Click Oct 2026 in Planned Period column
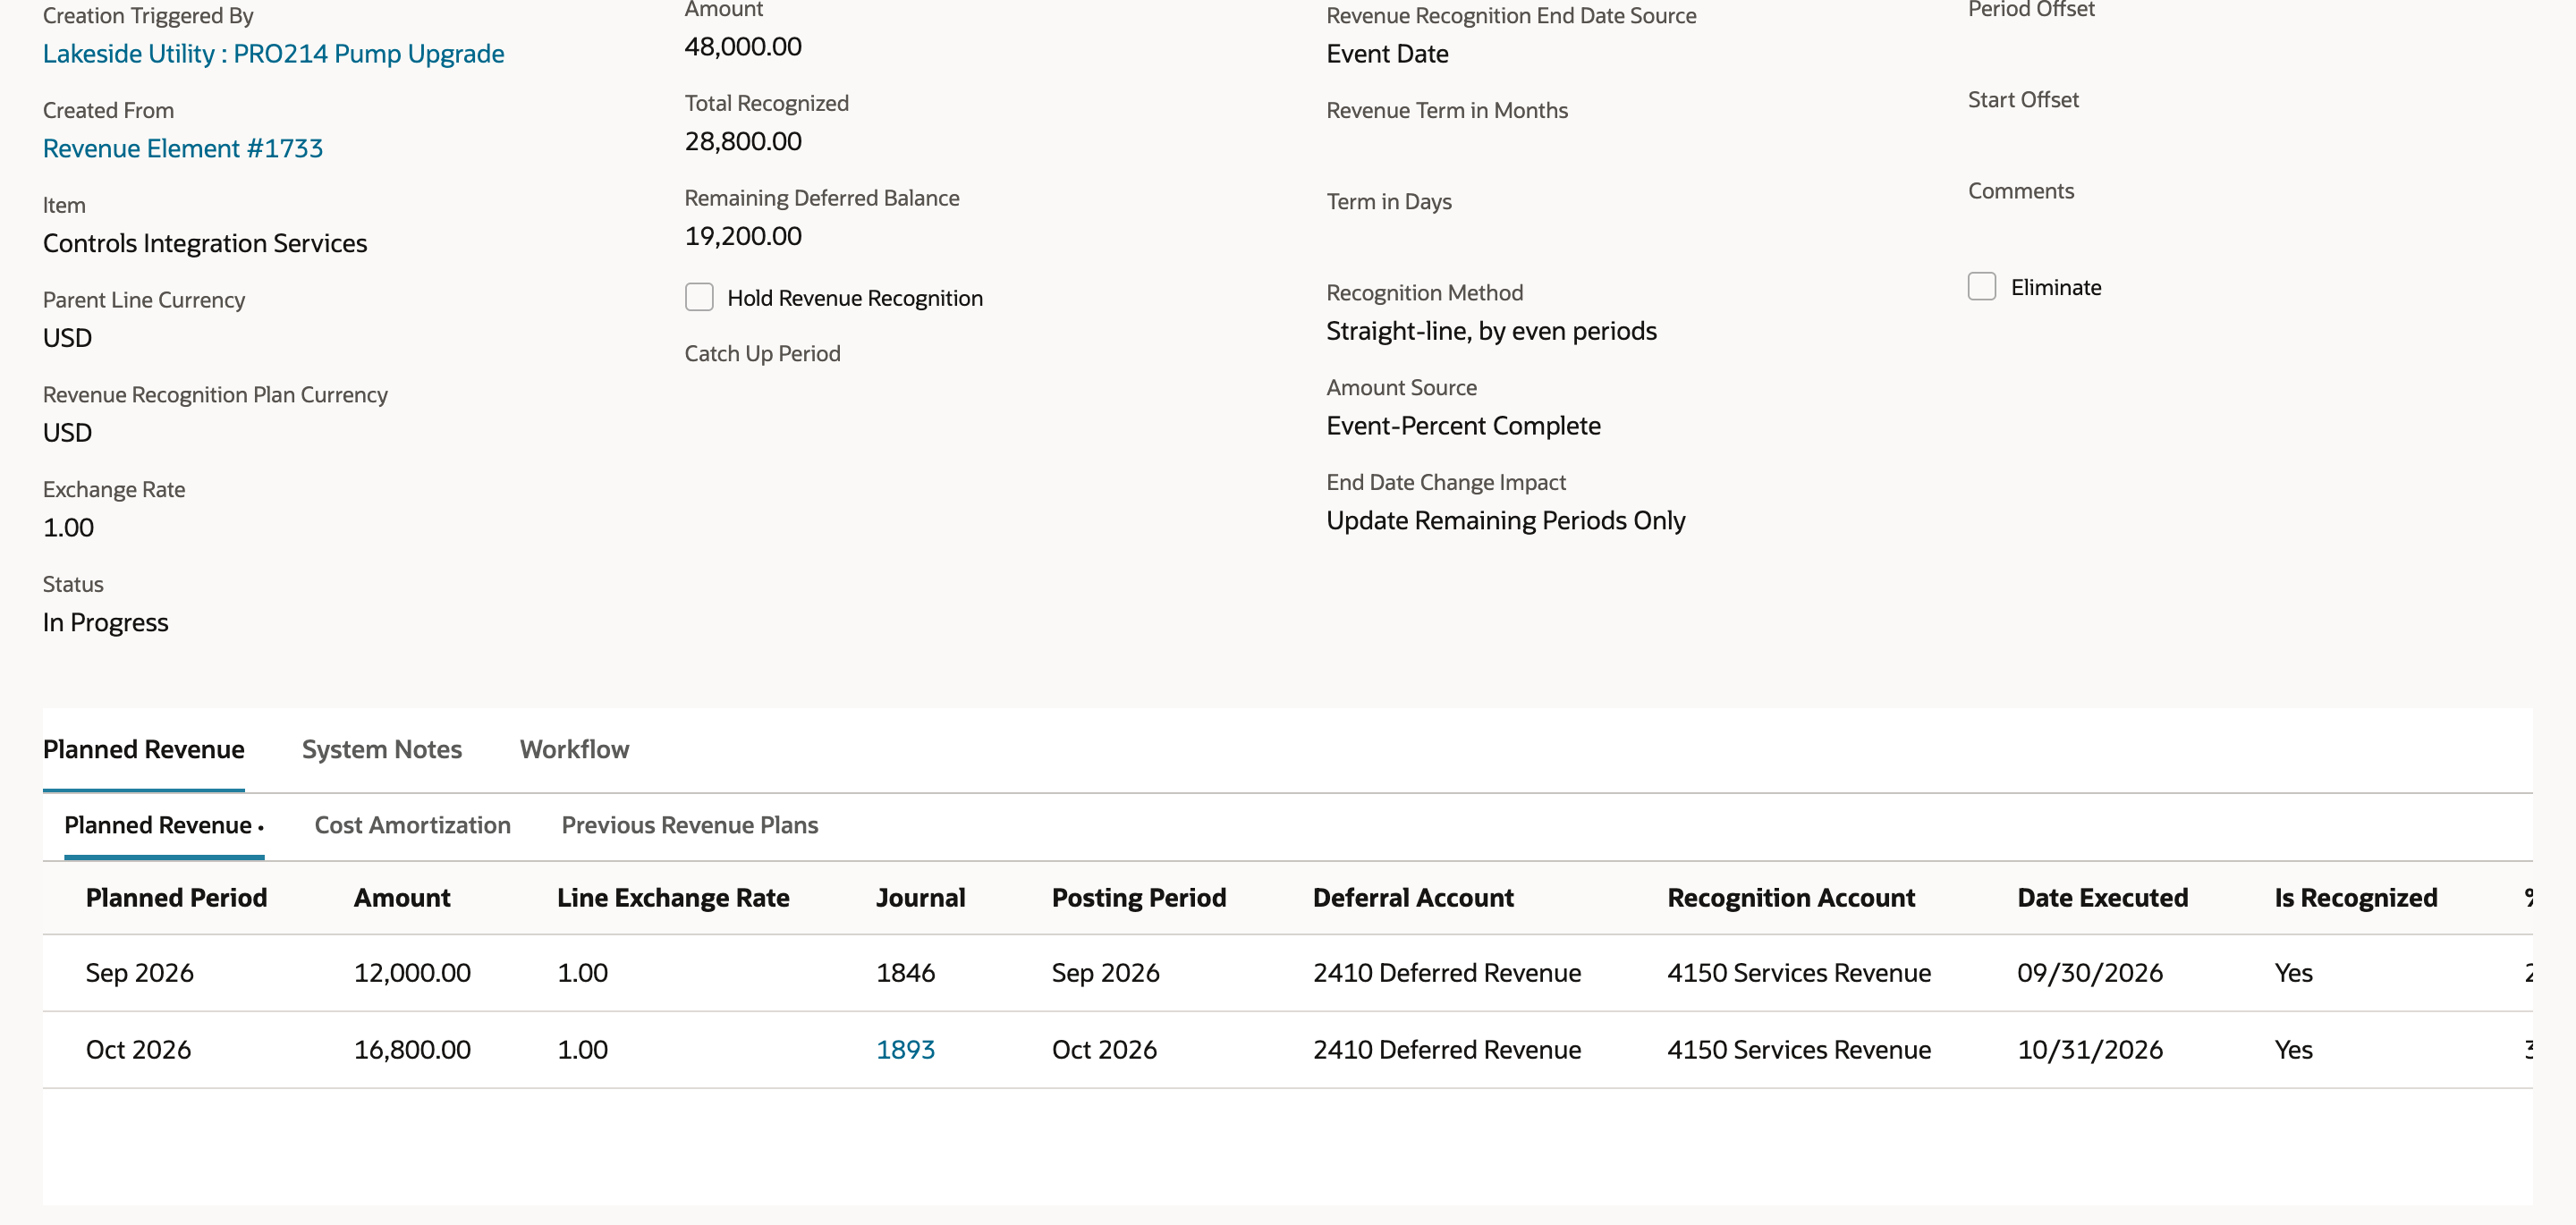Viewport: 2576px width, 1225px height. tap(138, 1049)
